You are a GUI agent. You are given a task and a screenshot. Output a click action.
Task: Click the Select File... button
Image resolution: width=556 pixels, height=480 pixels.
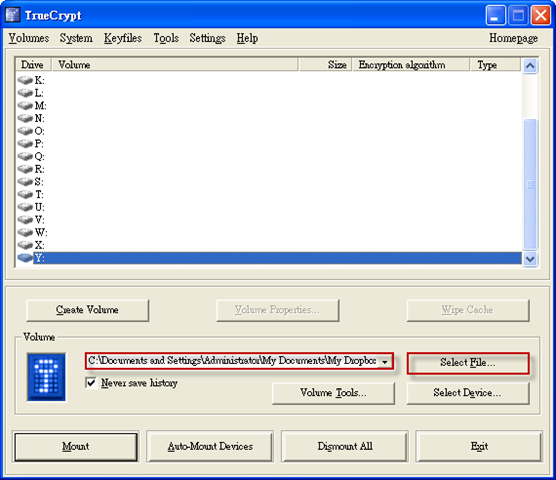(x=468, y=363)
